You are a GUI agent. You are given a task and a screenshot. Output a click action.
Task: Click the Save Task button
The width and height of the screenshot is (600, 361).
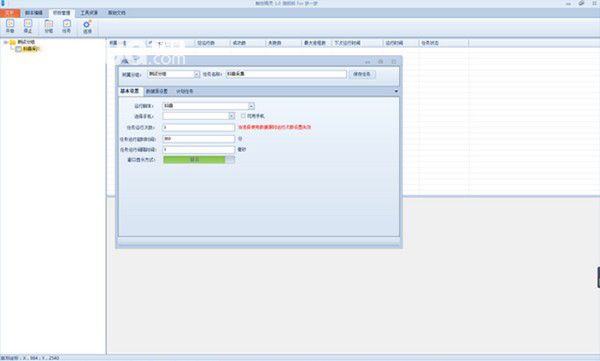pos(362,74)
